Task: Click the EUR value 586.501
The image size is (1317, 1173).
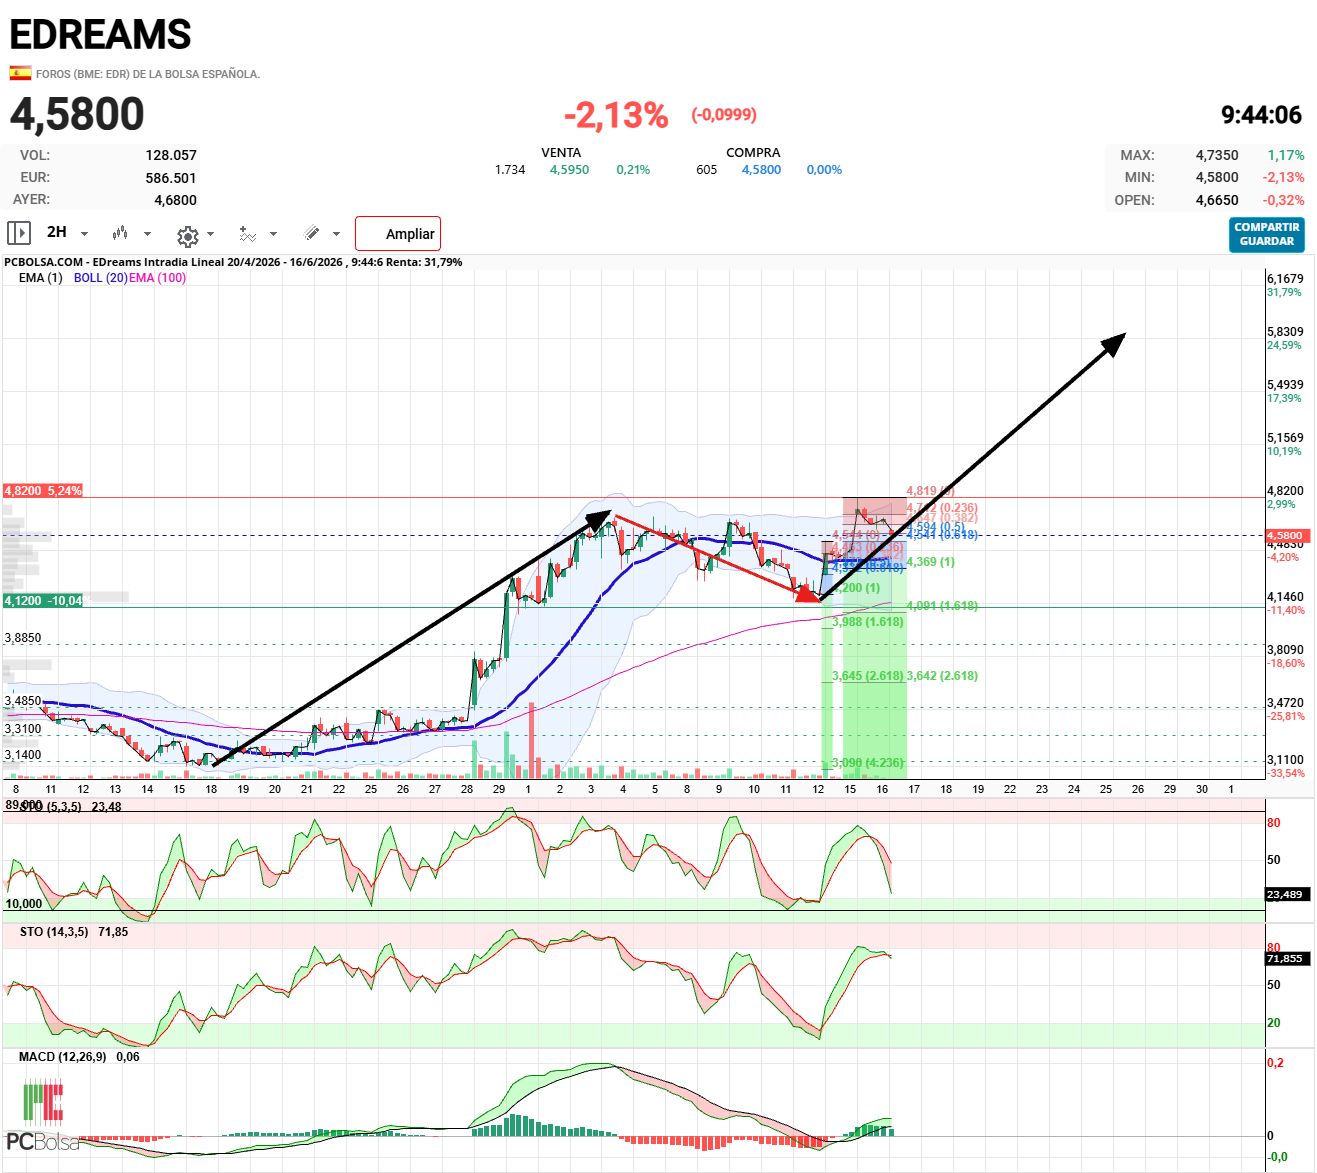Action: [171, 178]
